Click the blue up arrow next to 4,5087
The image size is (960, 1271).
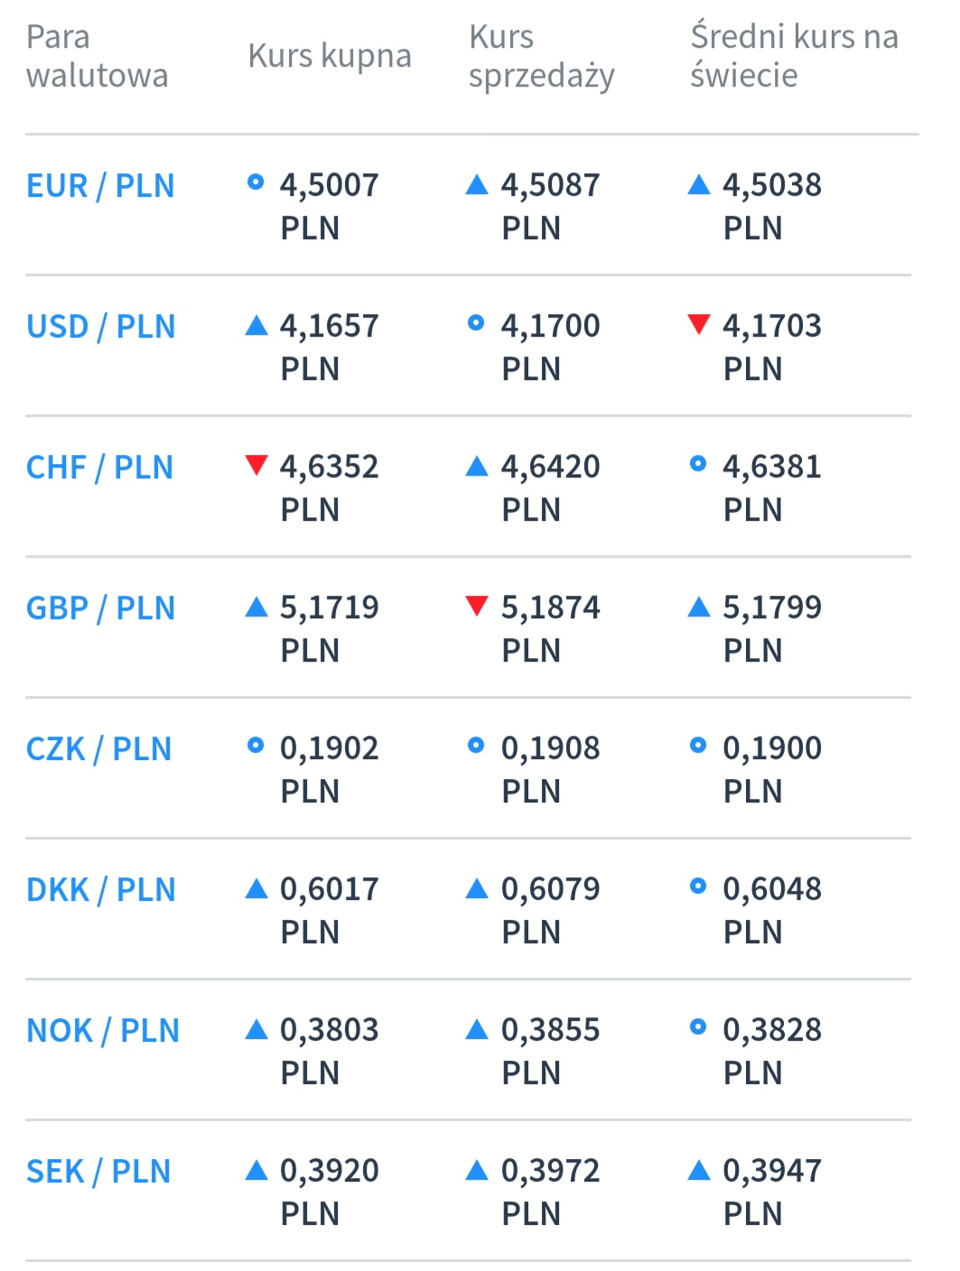477,184
